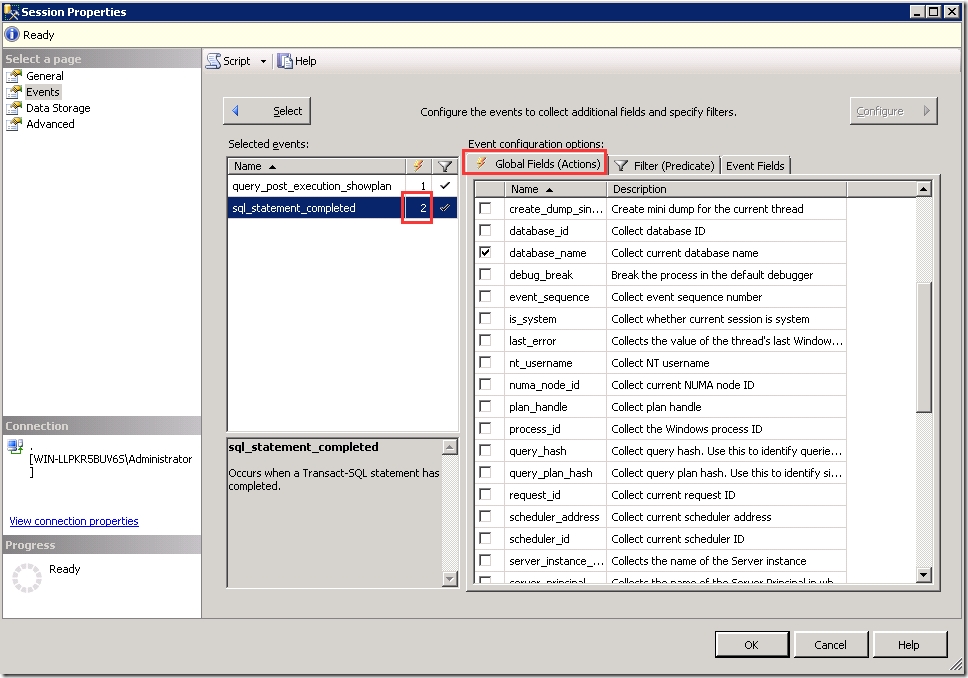This screenshot has height=678, width=968.
Task: Check the query_plan_hash checkbox
Action: (485, 472)
